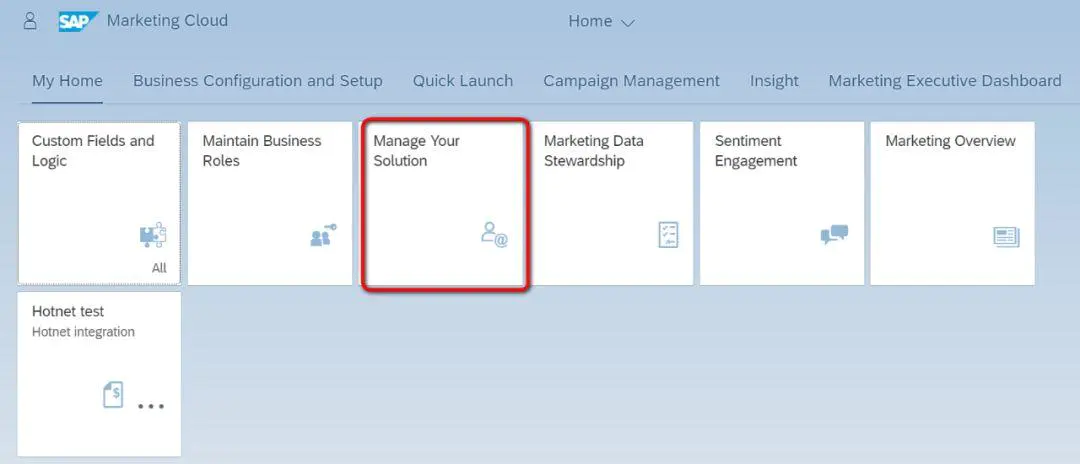Select the My Home tab
The height and width of the screenshot is (464, 1080).
click(68, 81)
